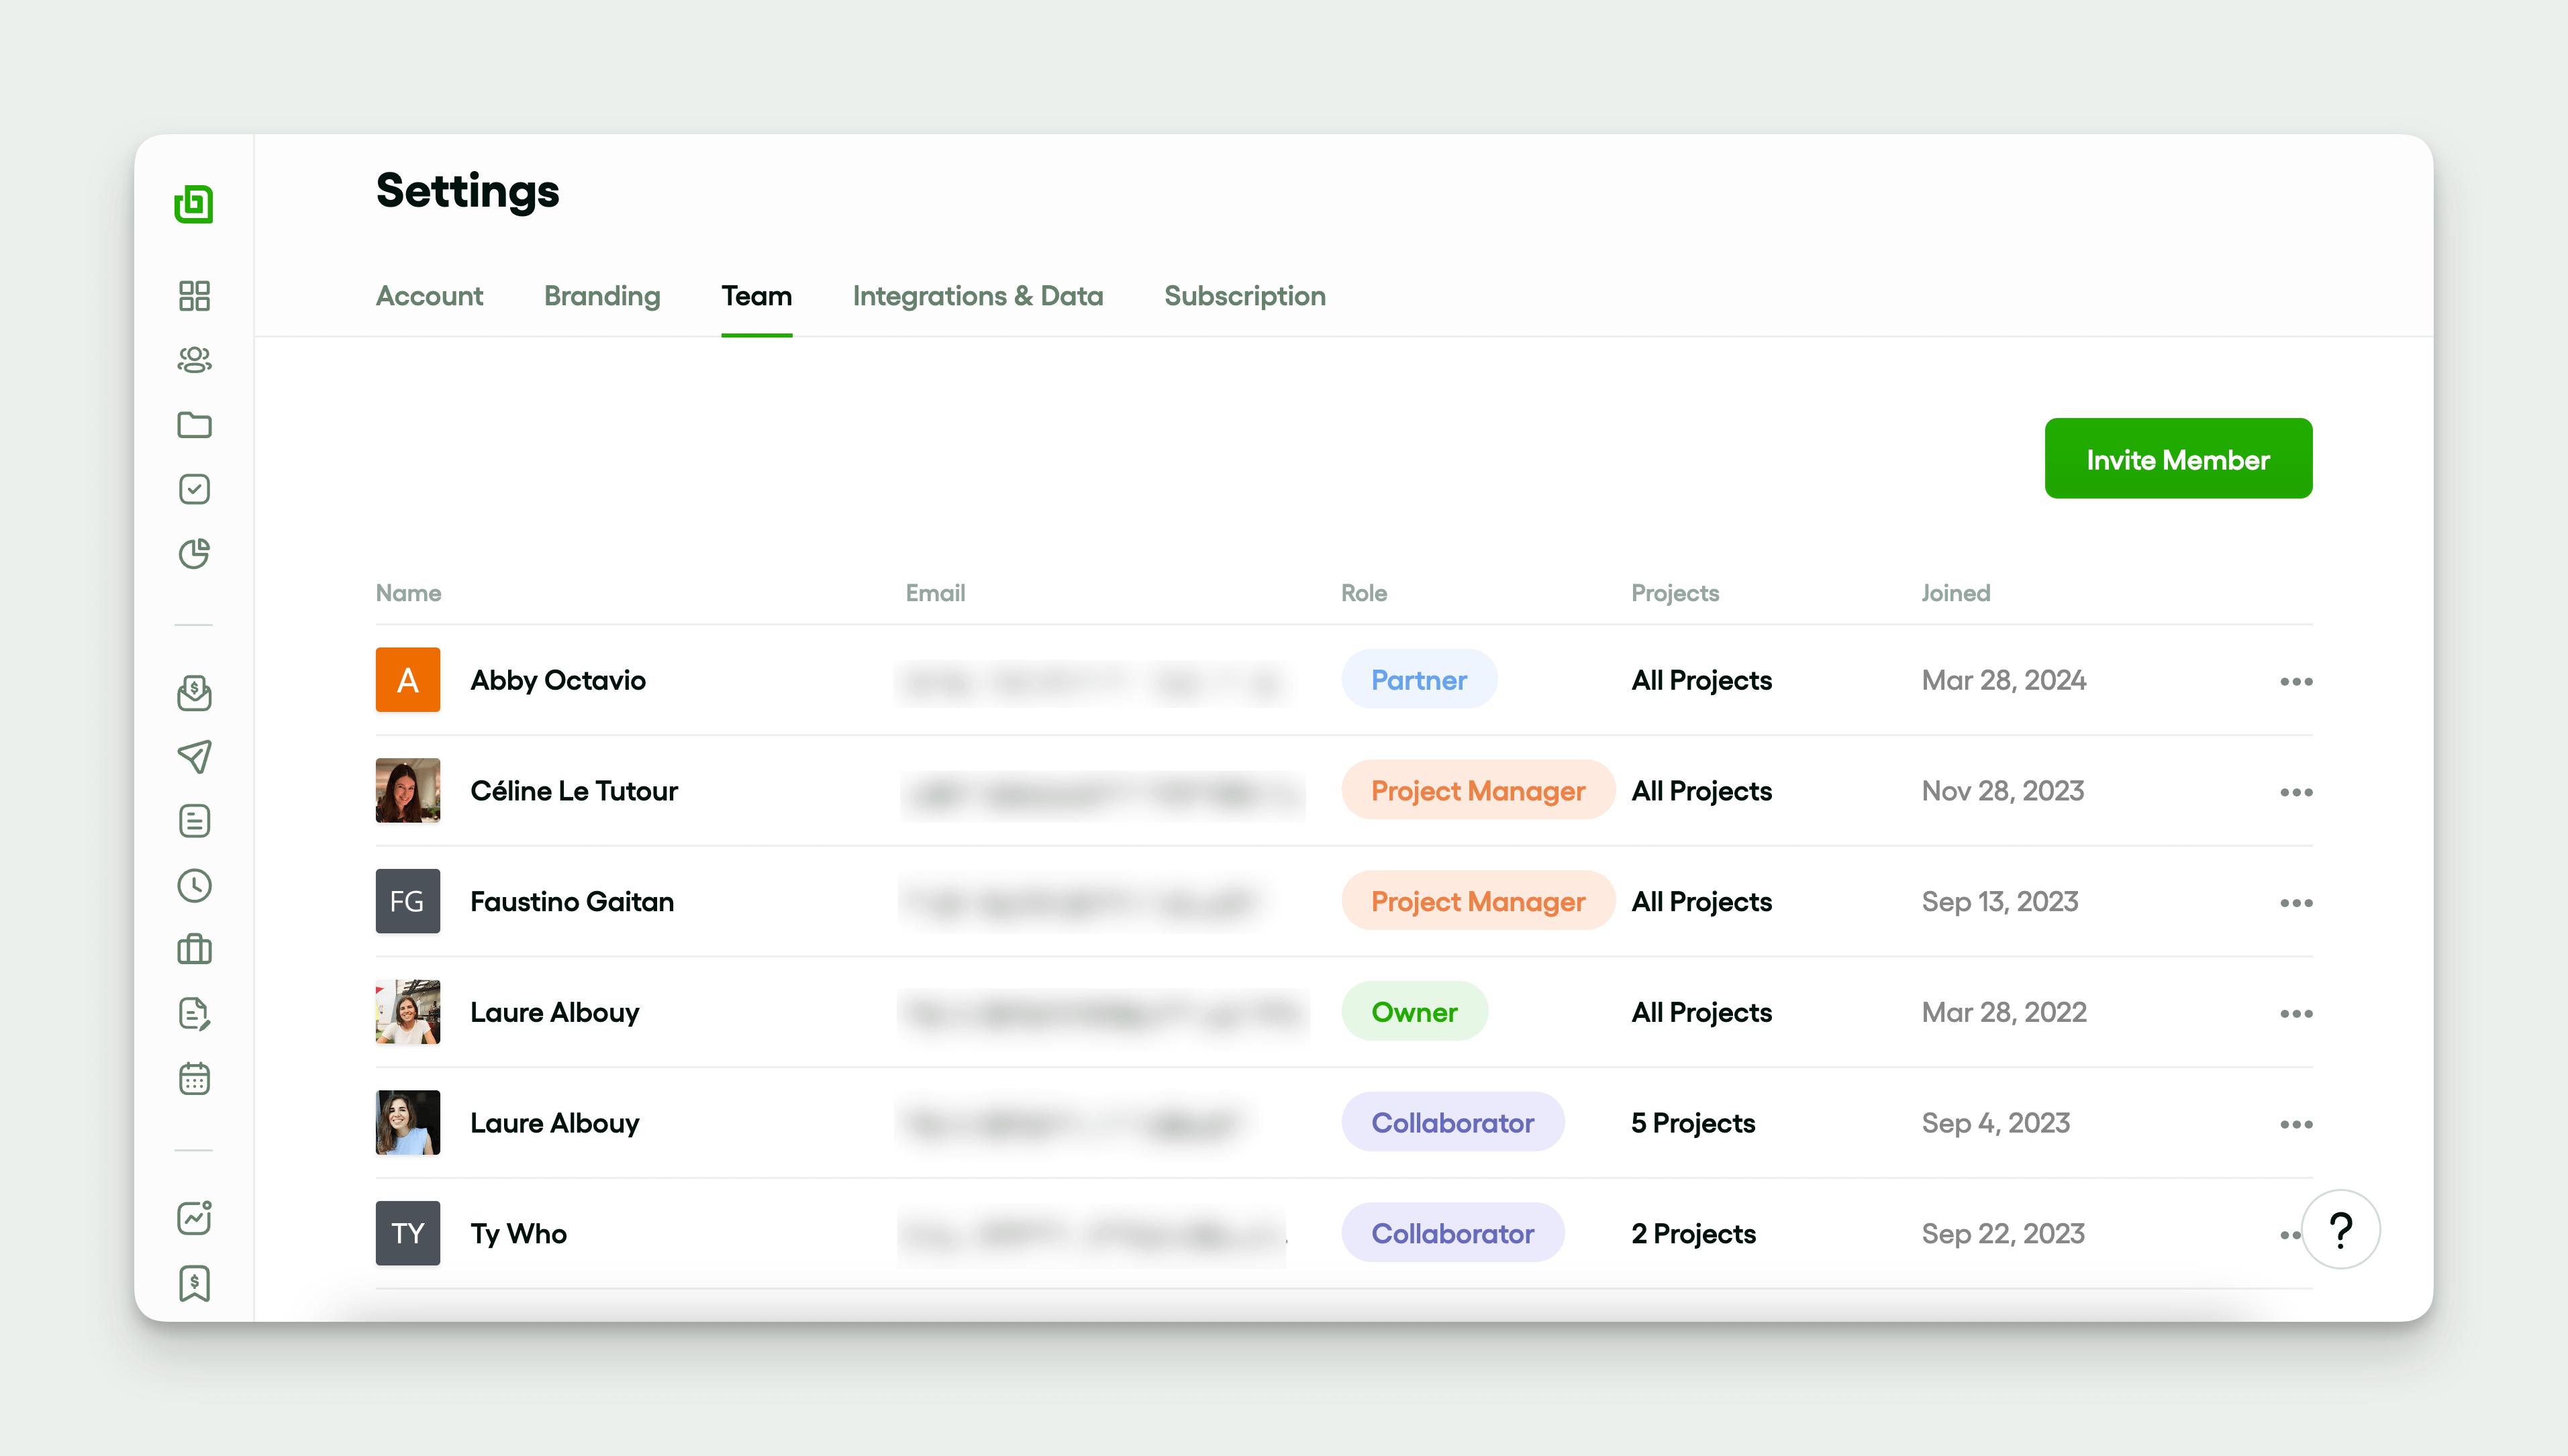Open the Subscription tab
2568x1456 pixels.
[x=1244, y=296]
